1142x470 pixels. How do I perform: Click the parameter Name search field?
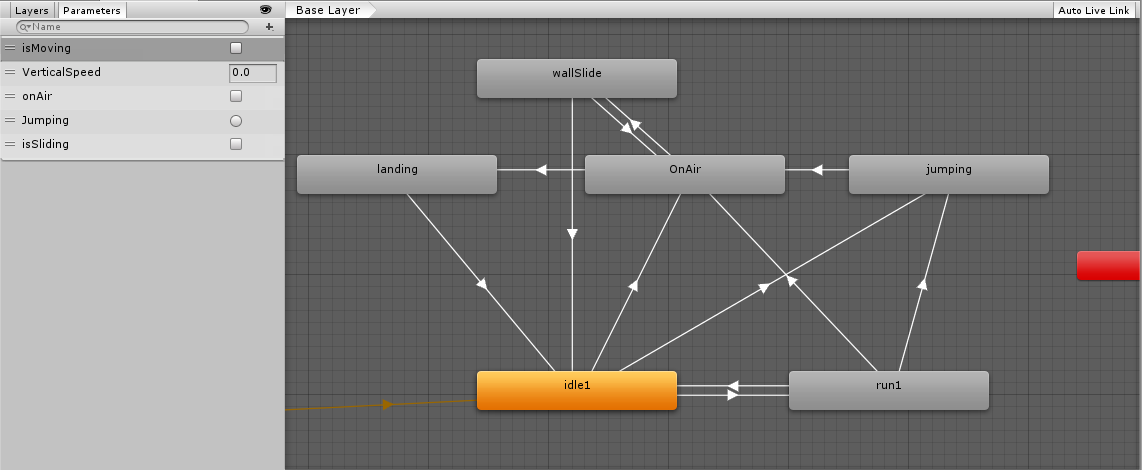[x=133, y=27]
